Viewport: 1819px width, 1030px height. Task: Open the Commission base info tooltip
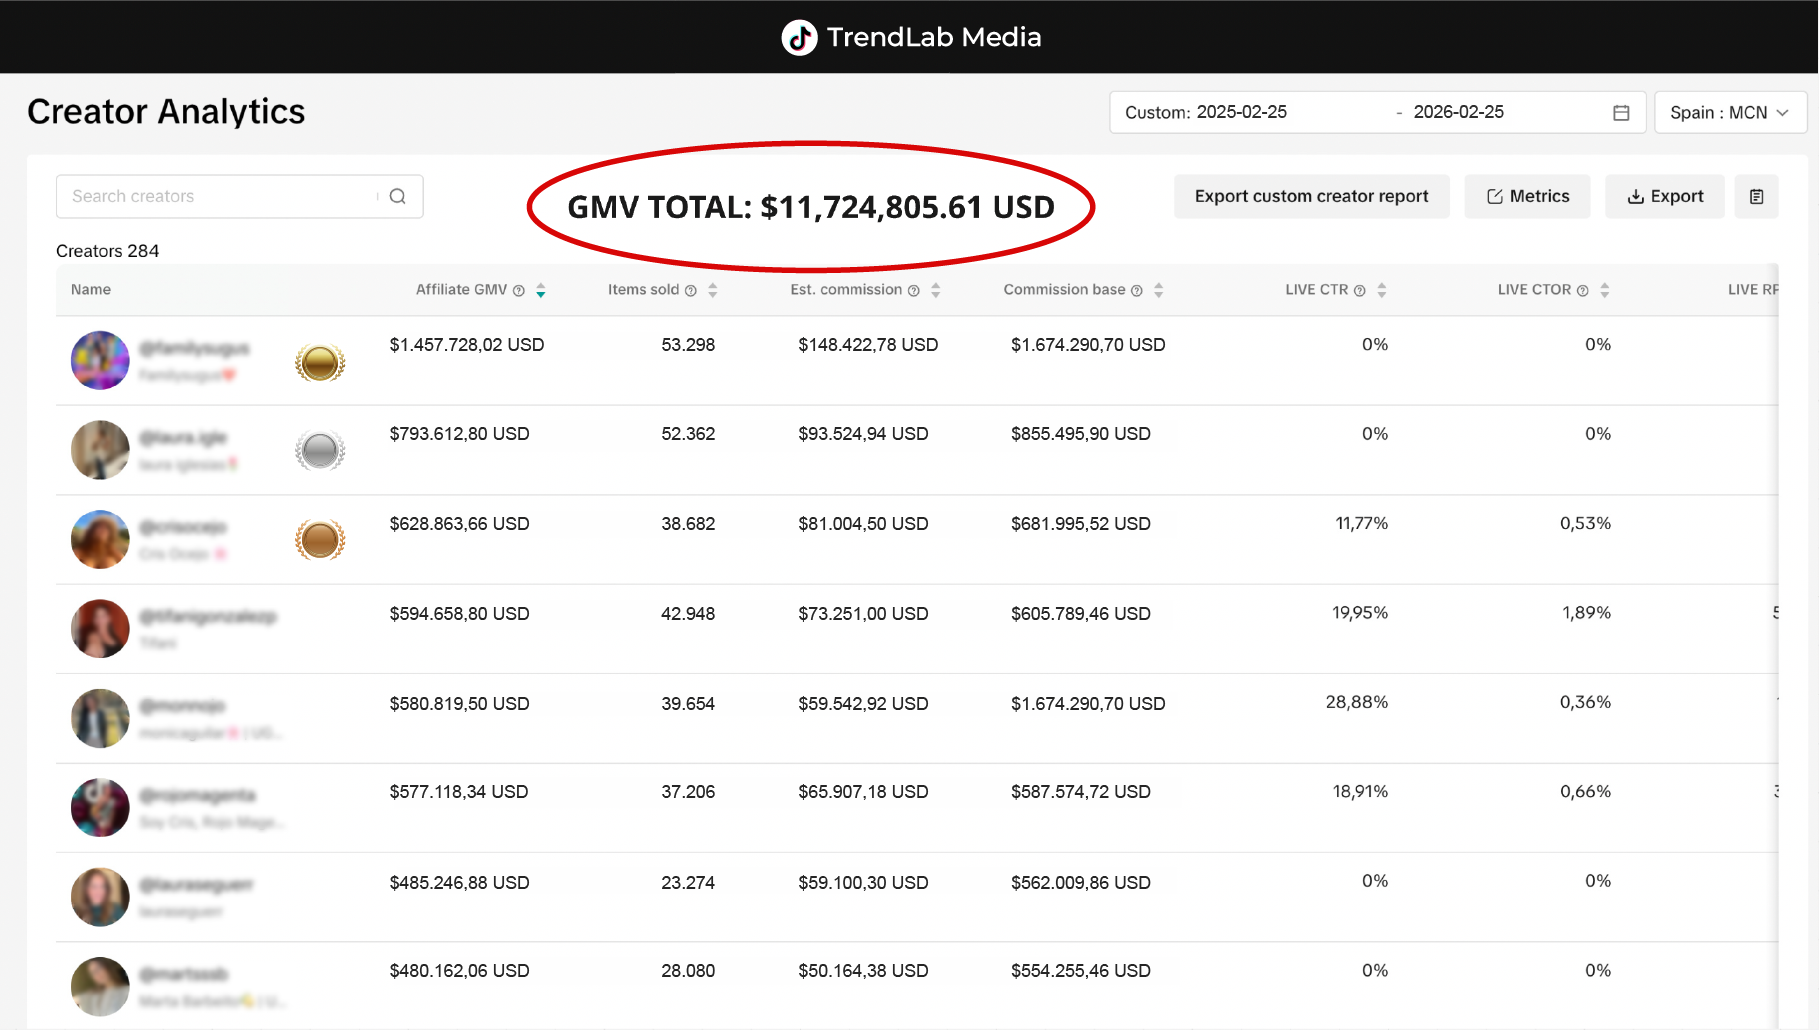pos(1137,290)
